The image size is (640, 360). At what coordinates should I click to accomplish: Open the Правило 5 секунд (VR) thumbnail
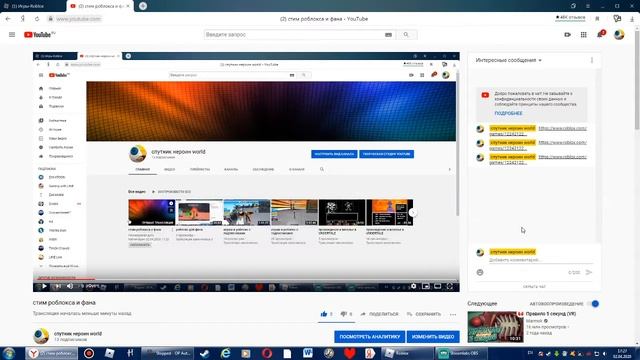495,327
